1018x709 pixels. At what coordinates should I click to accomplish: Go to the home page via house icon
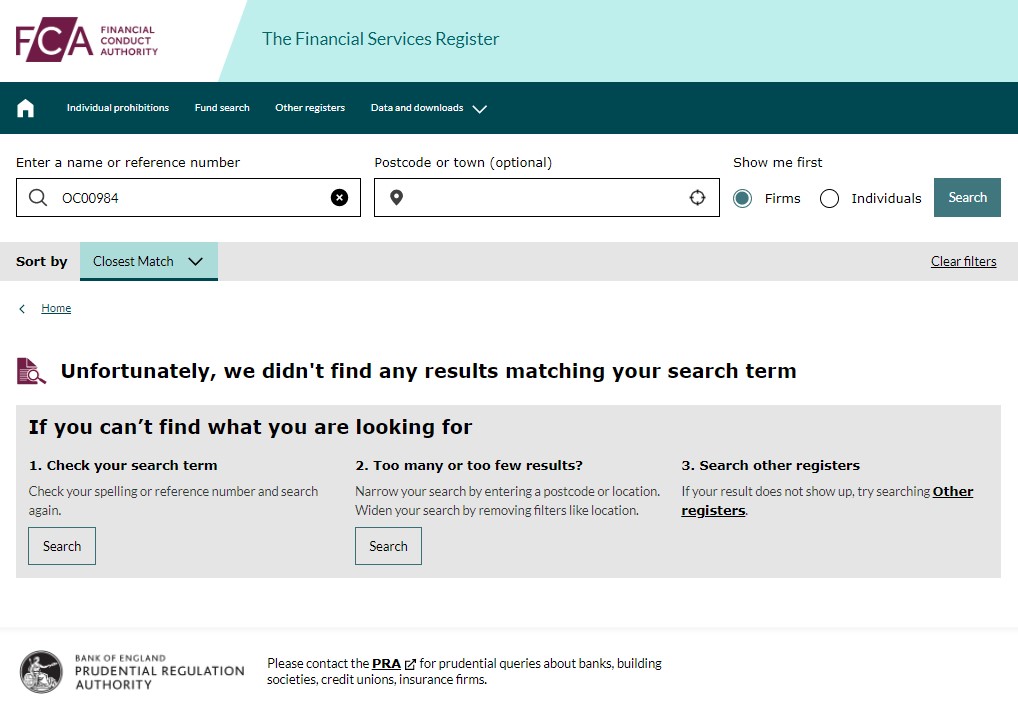click(x=25, y=108)
